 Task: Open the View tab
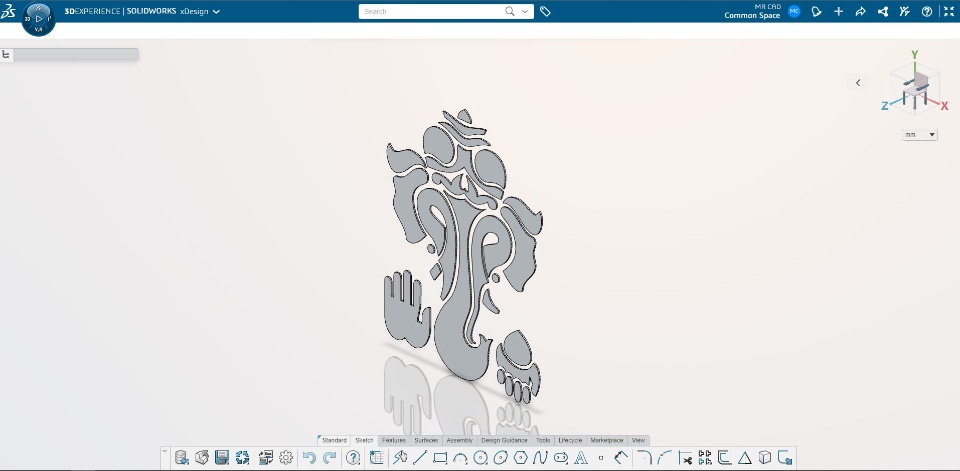(638, 440)
